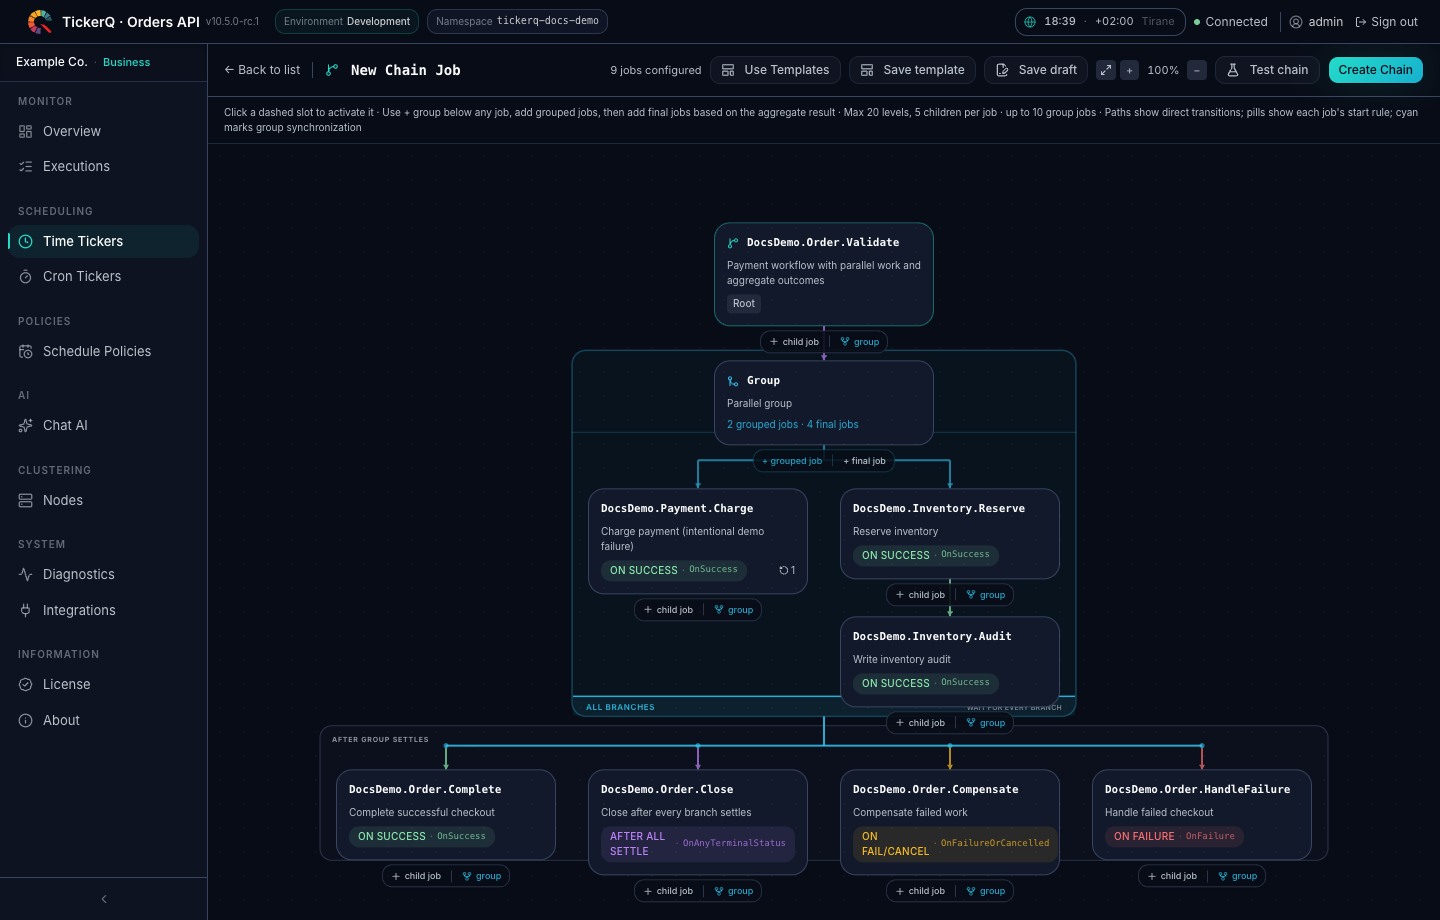Go to Nodes under Clustering
Image resolution: width=1440 pixels, height=920 pixels.
tap(104, 500)
